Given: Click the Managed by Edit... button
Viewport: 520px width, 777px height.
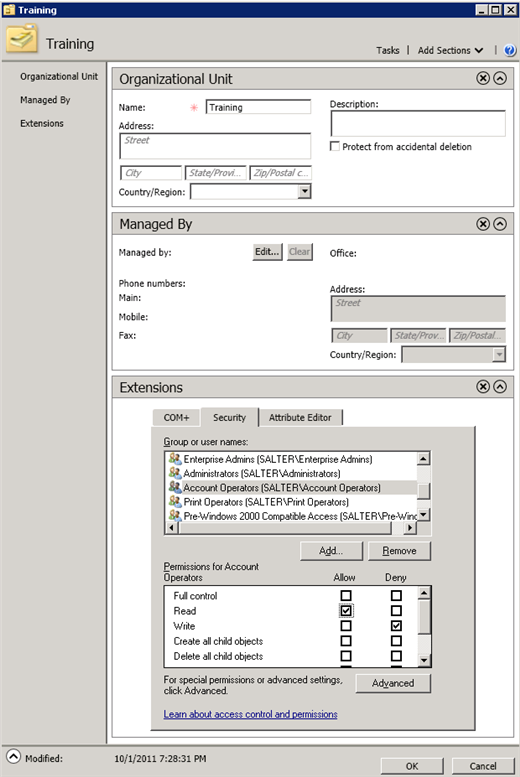Looking at the screenshot, I should (267, 252).
